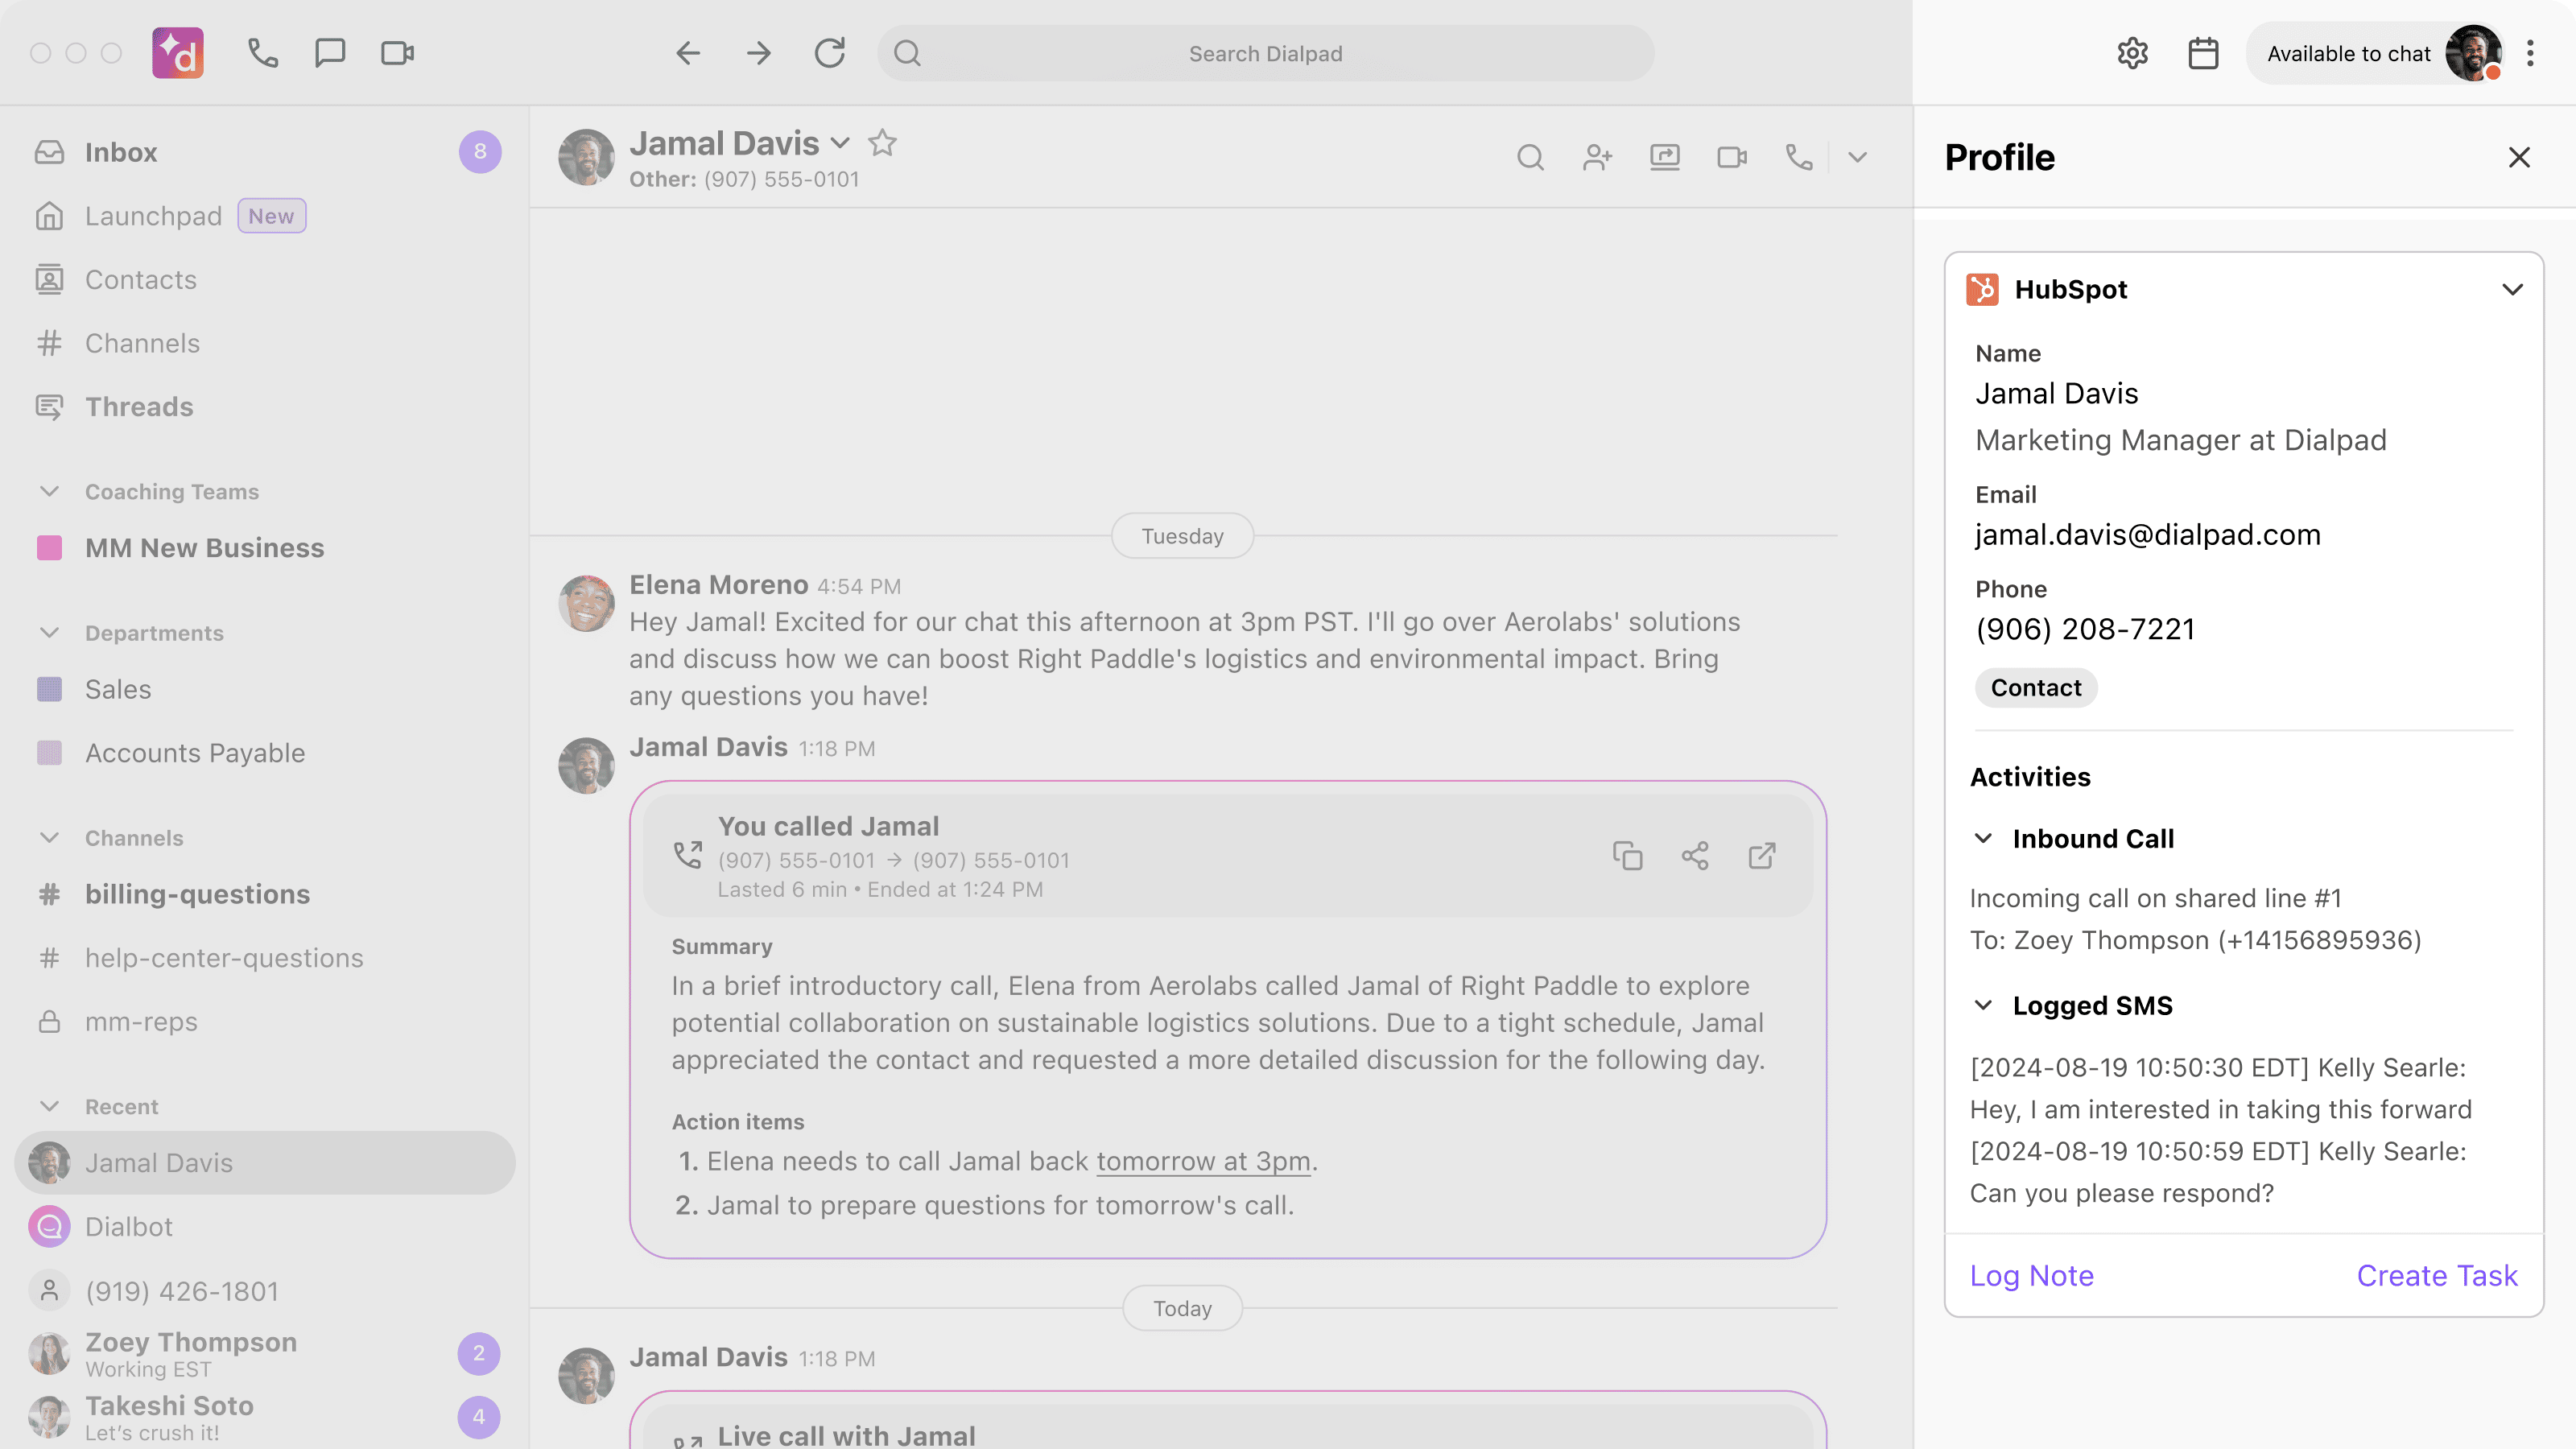This screenshot has width=2576, height=1449.
Task: Open screen sharing for the conversation
Action: pyautogui.click(x=1664, y=157)
